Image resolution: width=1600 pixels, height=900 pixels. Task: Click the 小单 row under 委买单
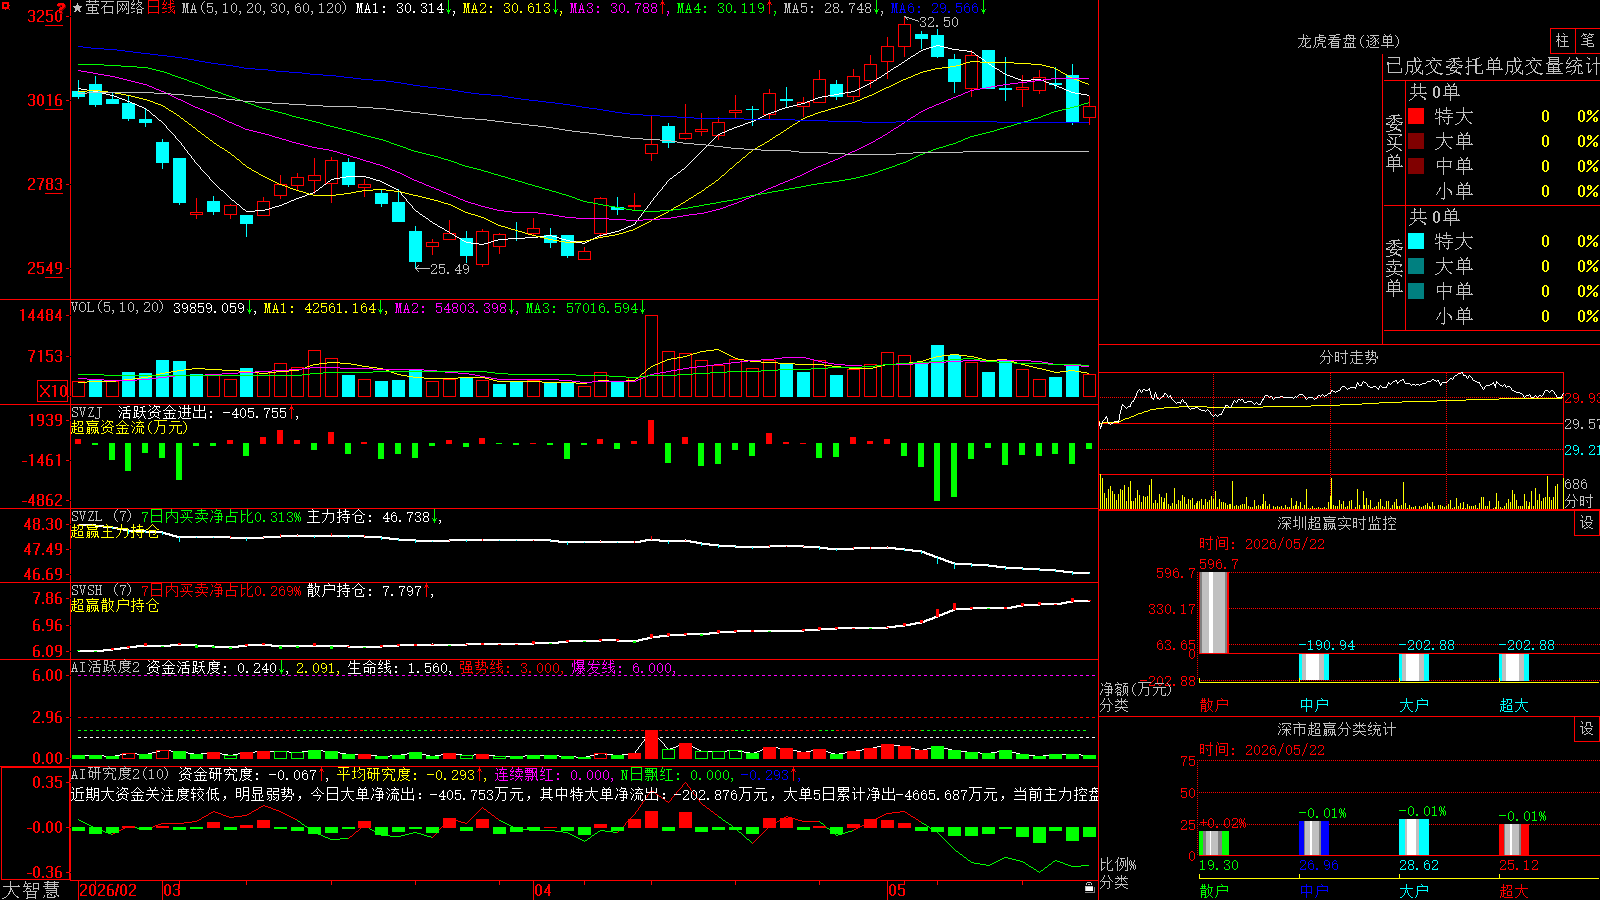(x=1503, y=191)
